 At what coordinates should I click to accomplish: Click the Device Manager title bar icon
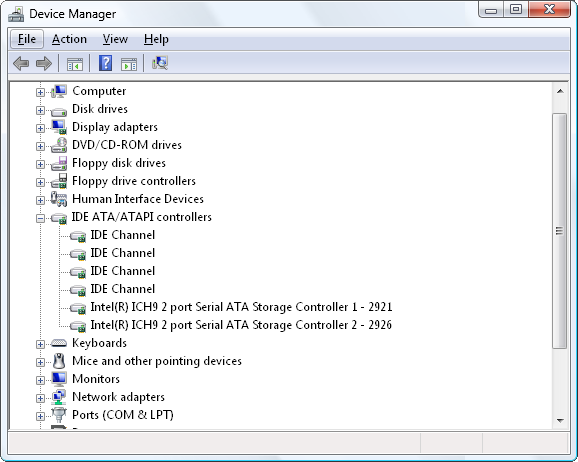(16, 14)
